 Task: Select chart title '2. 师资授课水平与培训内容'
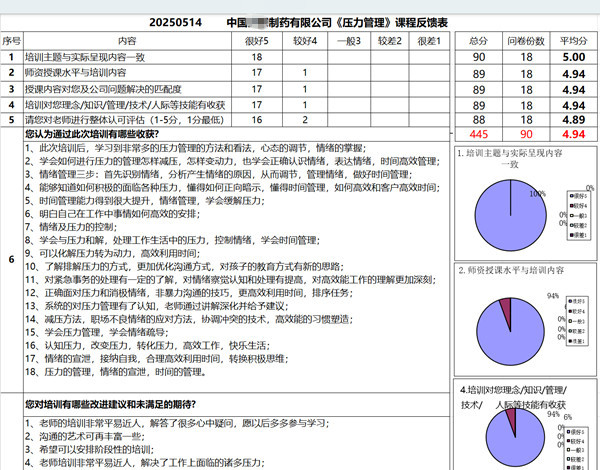click(x=512, y=271)
